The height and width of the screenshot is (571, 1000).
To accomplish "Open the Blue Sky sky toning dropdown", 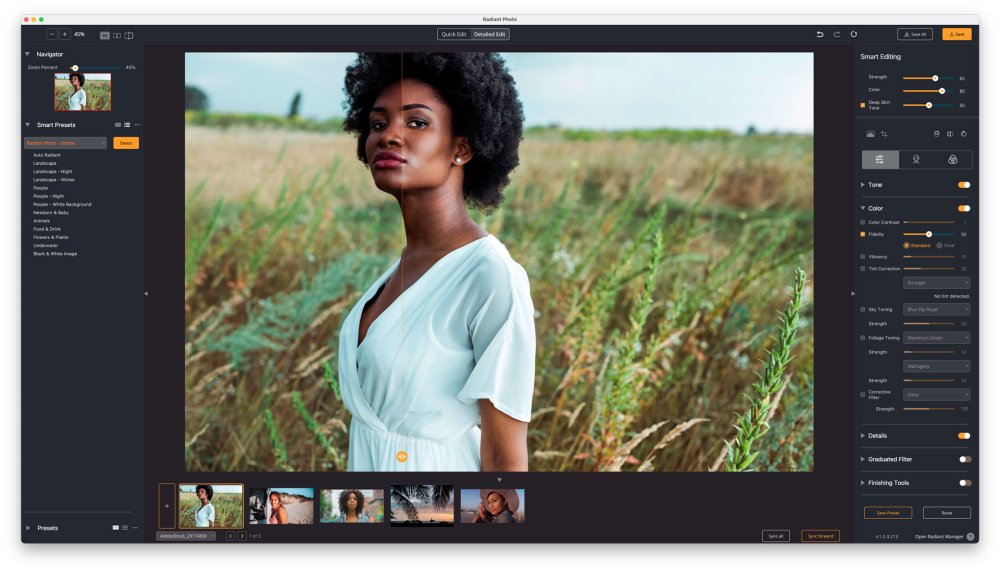I will click(936, 310).
